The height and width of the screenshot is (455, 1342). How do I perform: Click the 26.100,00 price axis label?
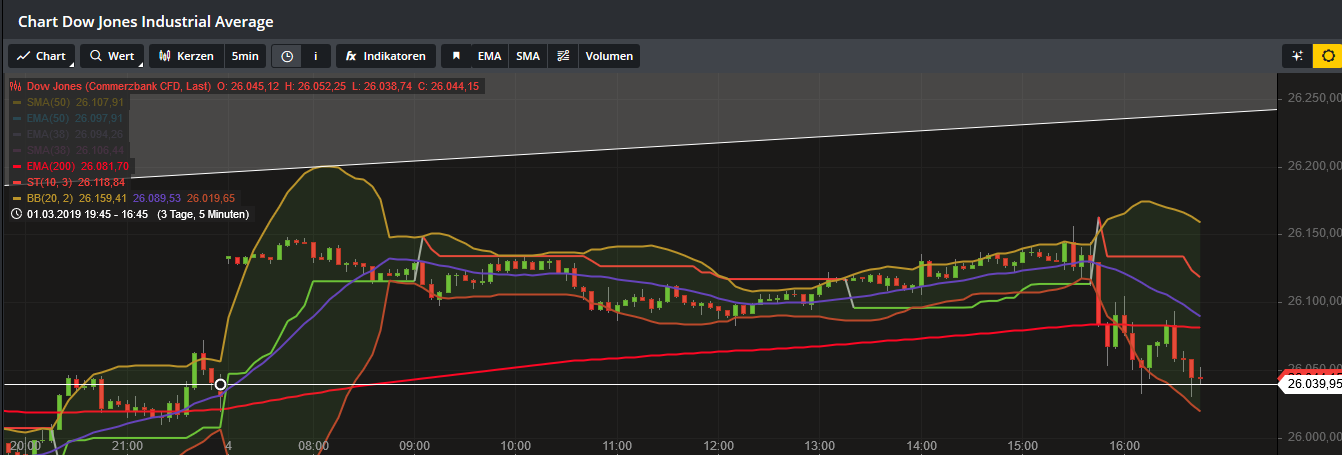[x=1312, y=301]
